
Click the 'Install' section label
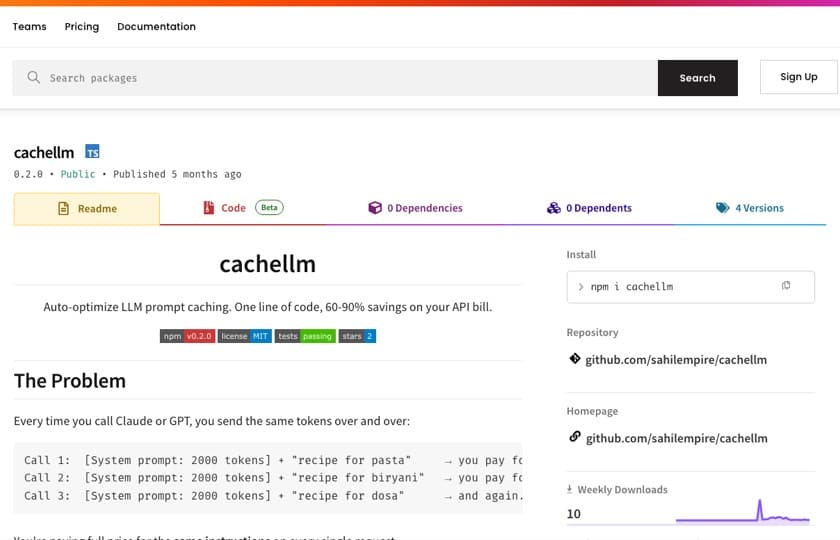pyautogui.click(x=581, y=254)
